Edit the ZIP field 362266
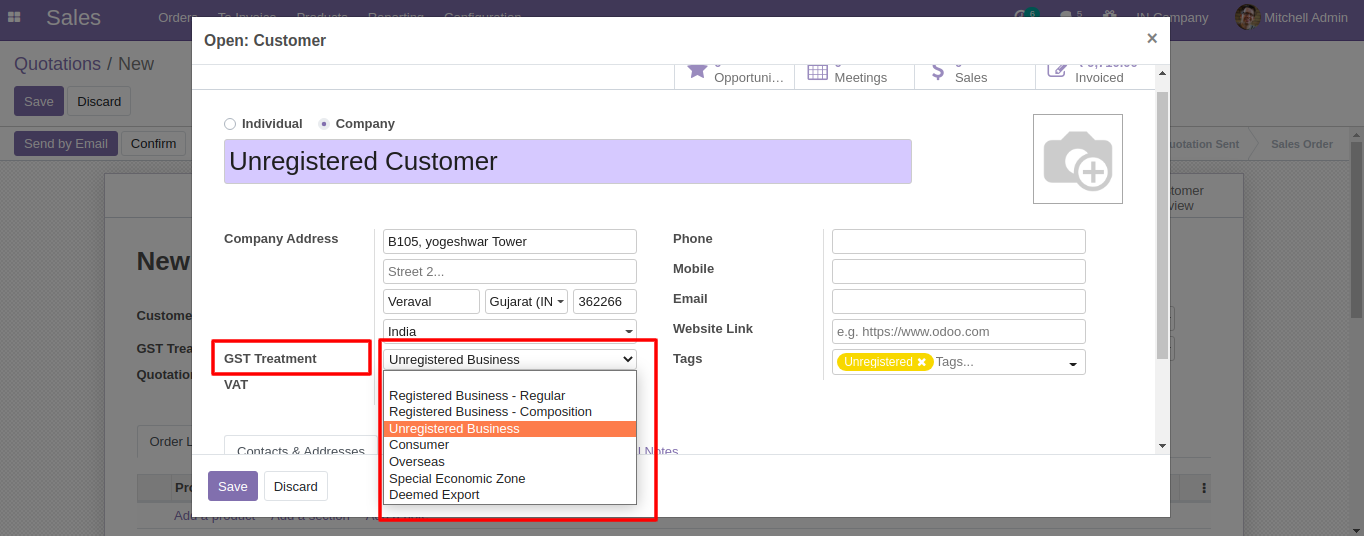 point(605,301)
